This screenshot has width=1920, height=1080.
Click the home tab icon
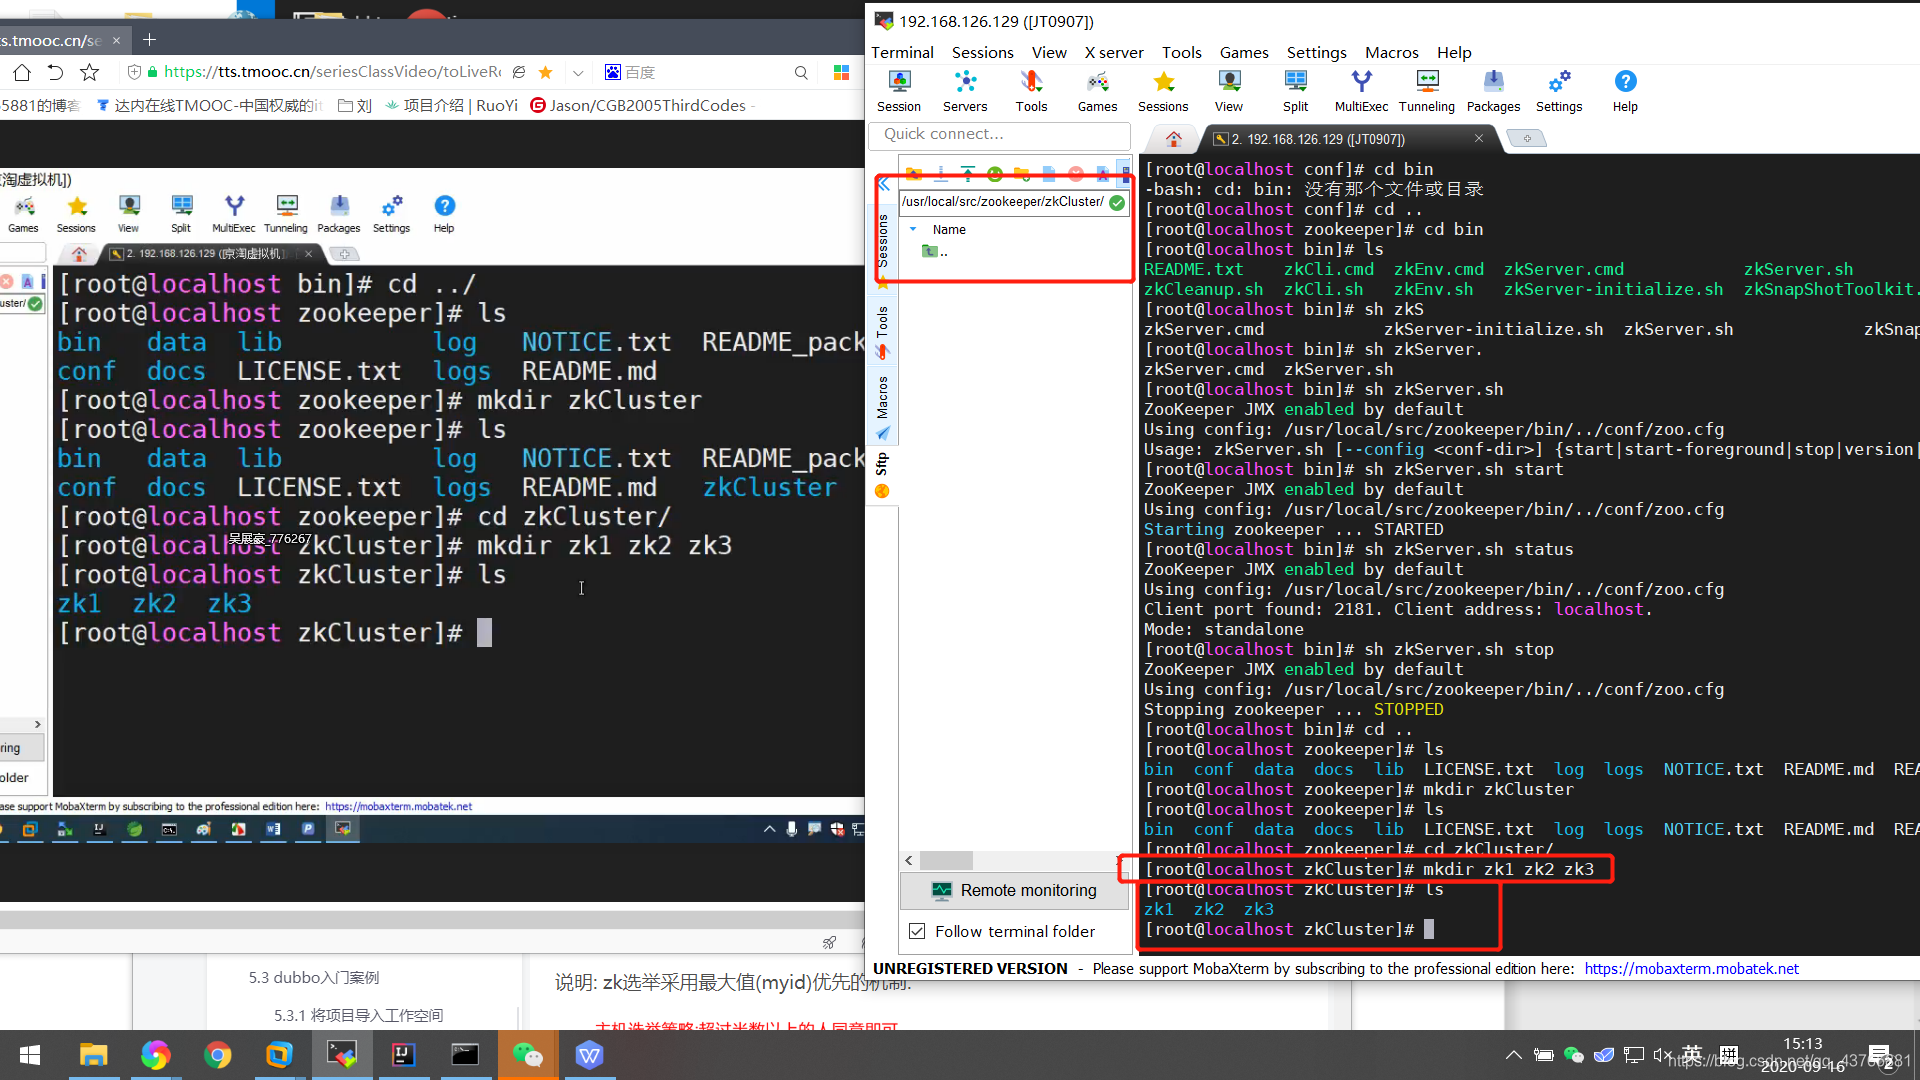point(1174,139)
